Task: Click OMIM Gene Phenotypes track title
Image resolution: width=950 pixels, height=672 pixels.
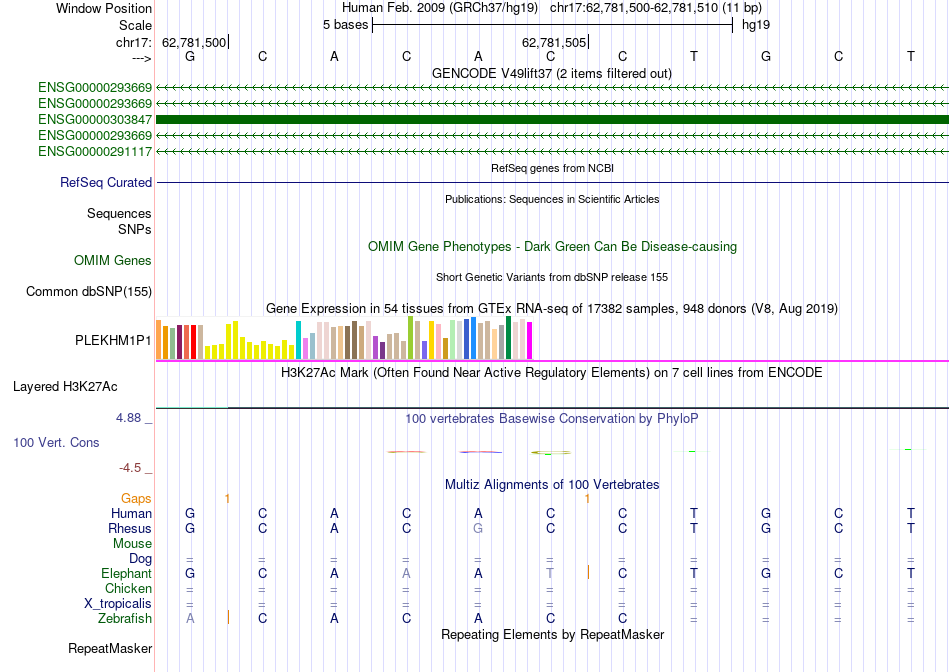Action: coord(552,247)
